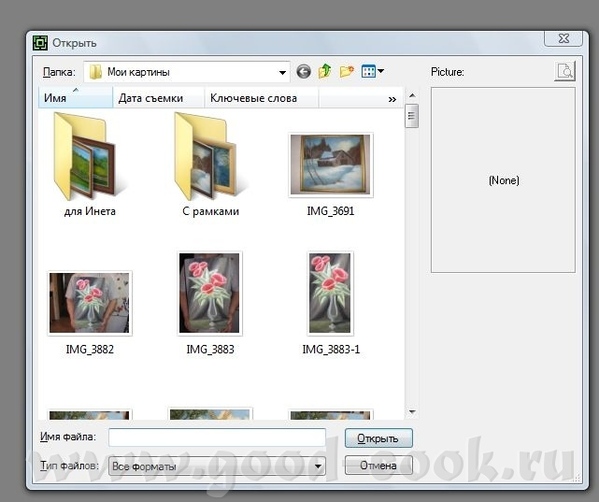Click the scrollbar down arrow

(412, 412)
